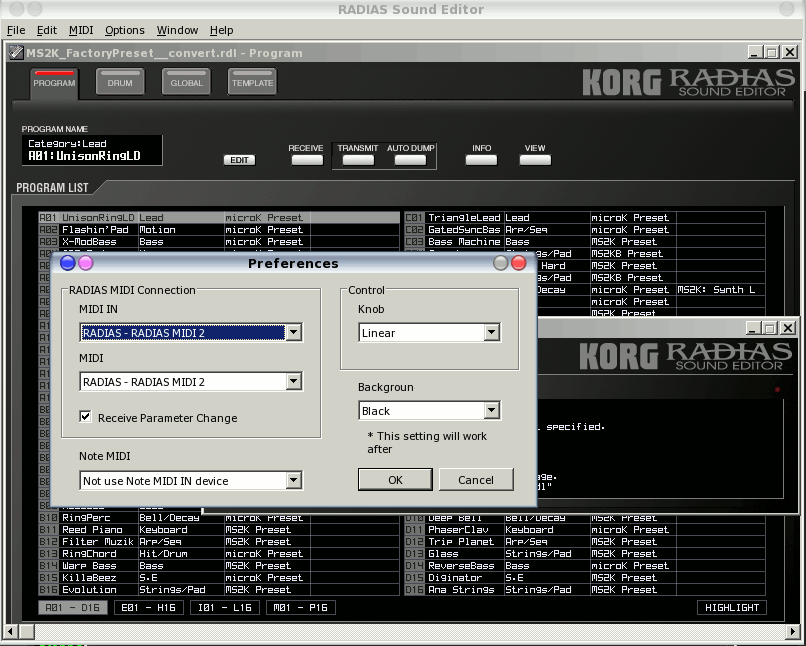Click the left arrow of the horizontal scrollbar
Viewport: 806px width, 646px height.
pyautogui.click(x=11, y=631)
